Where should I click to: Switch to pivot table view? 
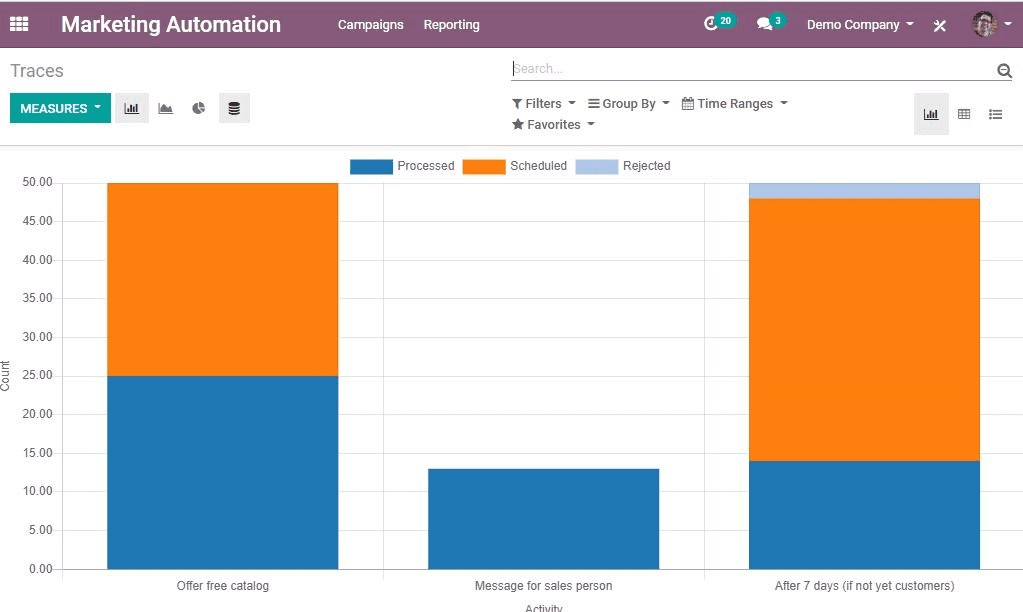click(x=964, y=114)
